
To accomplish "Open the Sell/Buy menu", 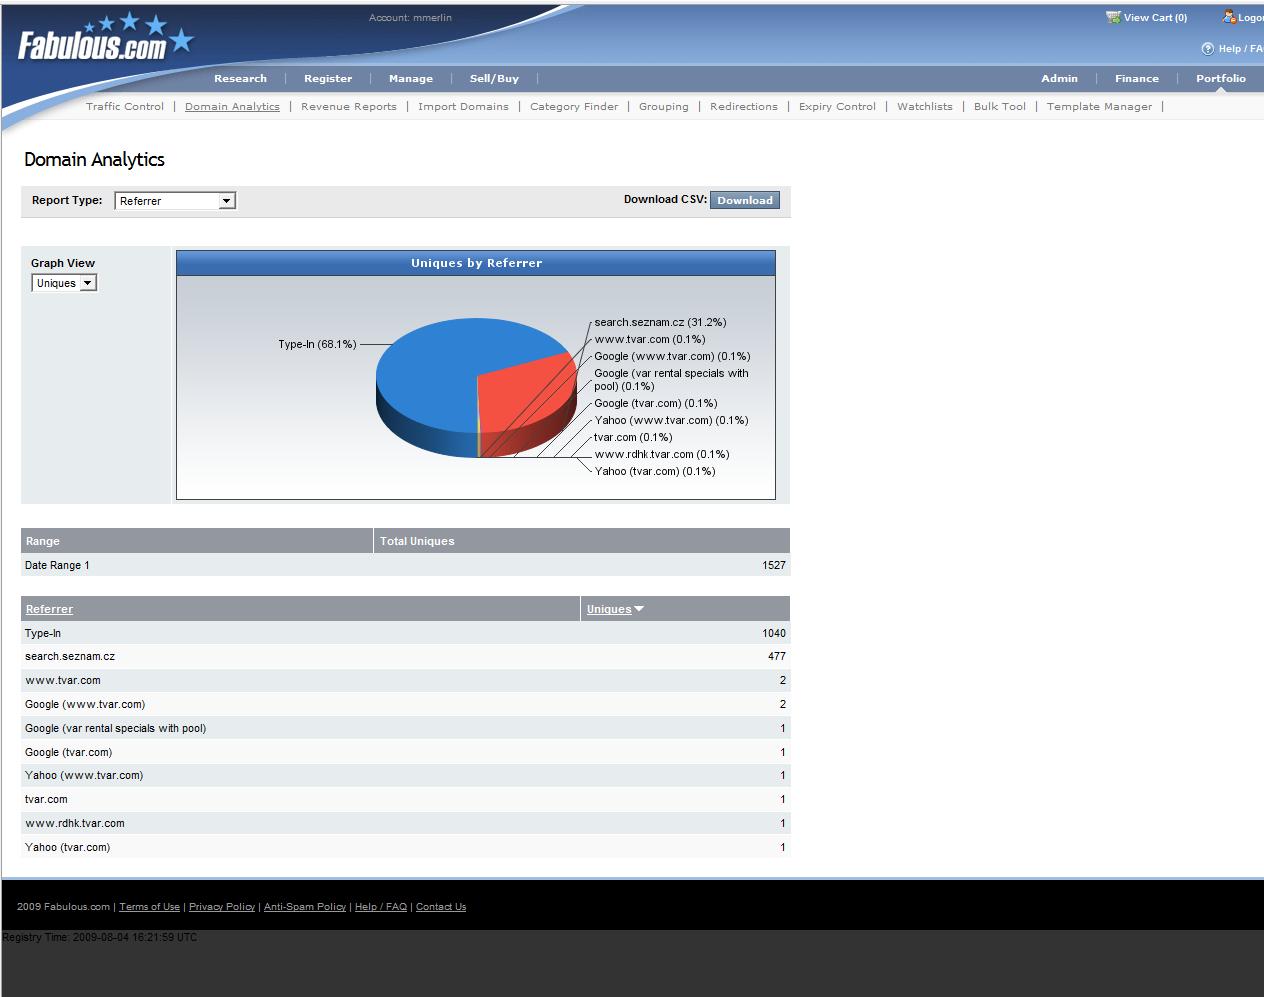I will 494,78.
